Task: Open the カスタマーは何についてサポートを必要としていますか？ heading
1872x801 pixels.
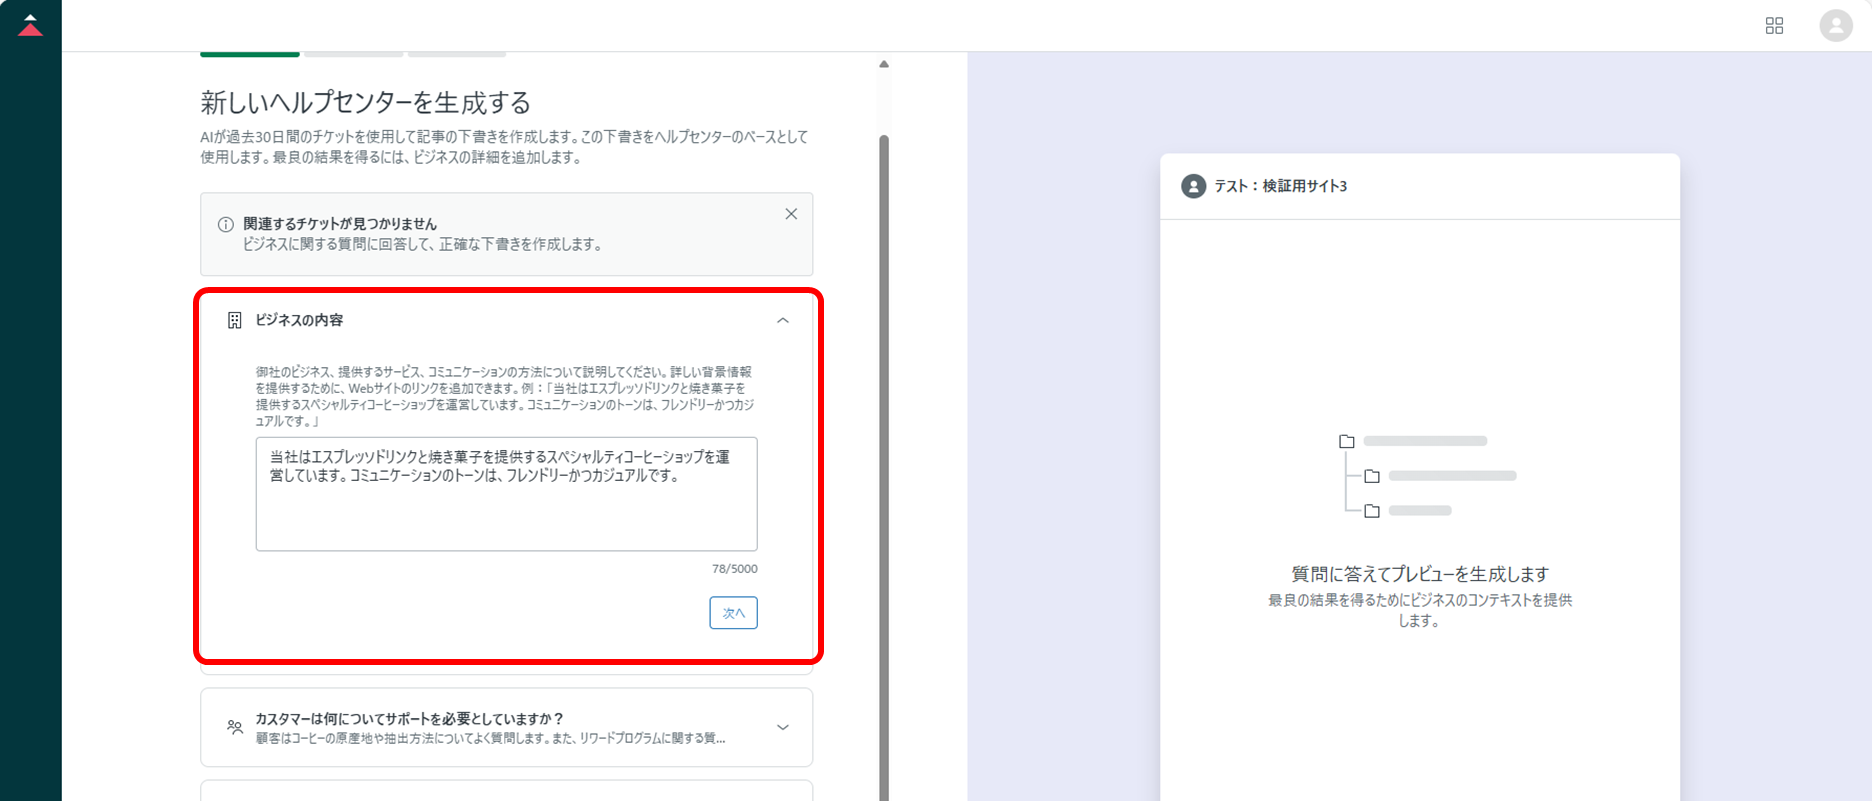Action: click(409, 719)
